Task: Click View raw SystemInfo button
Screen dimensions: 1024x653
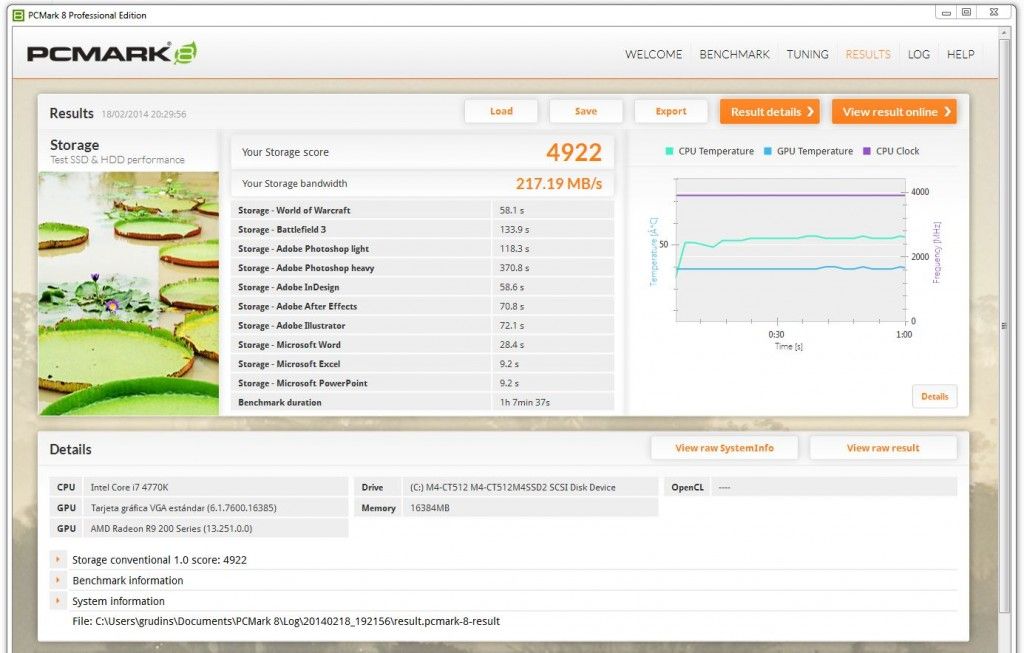Action: 724,448
